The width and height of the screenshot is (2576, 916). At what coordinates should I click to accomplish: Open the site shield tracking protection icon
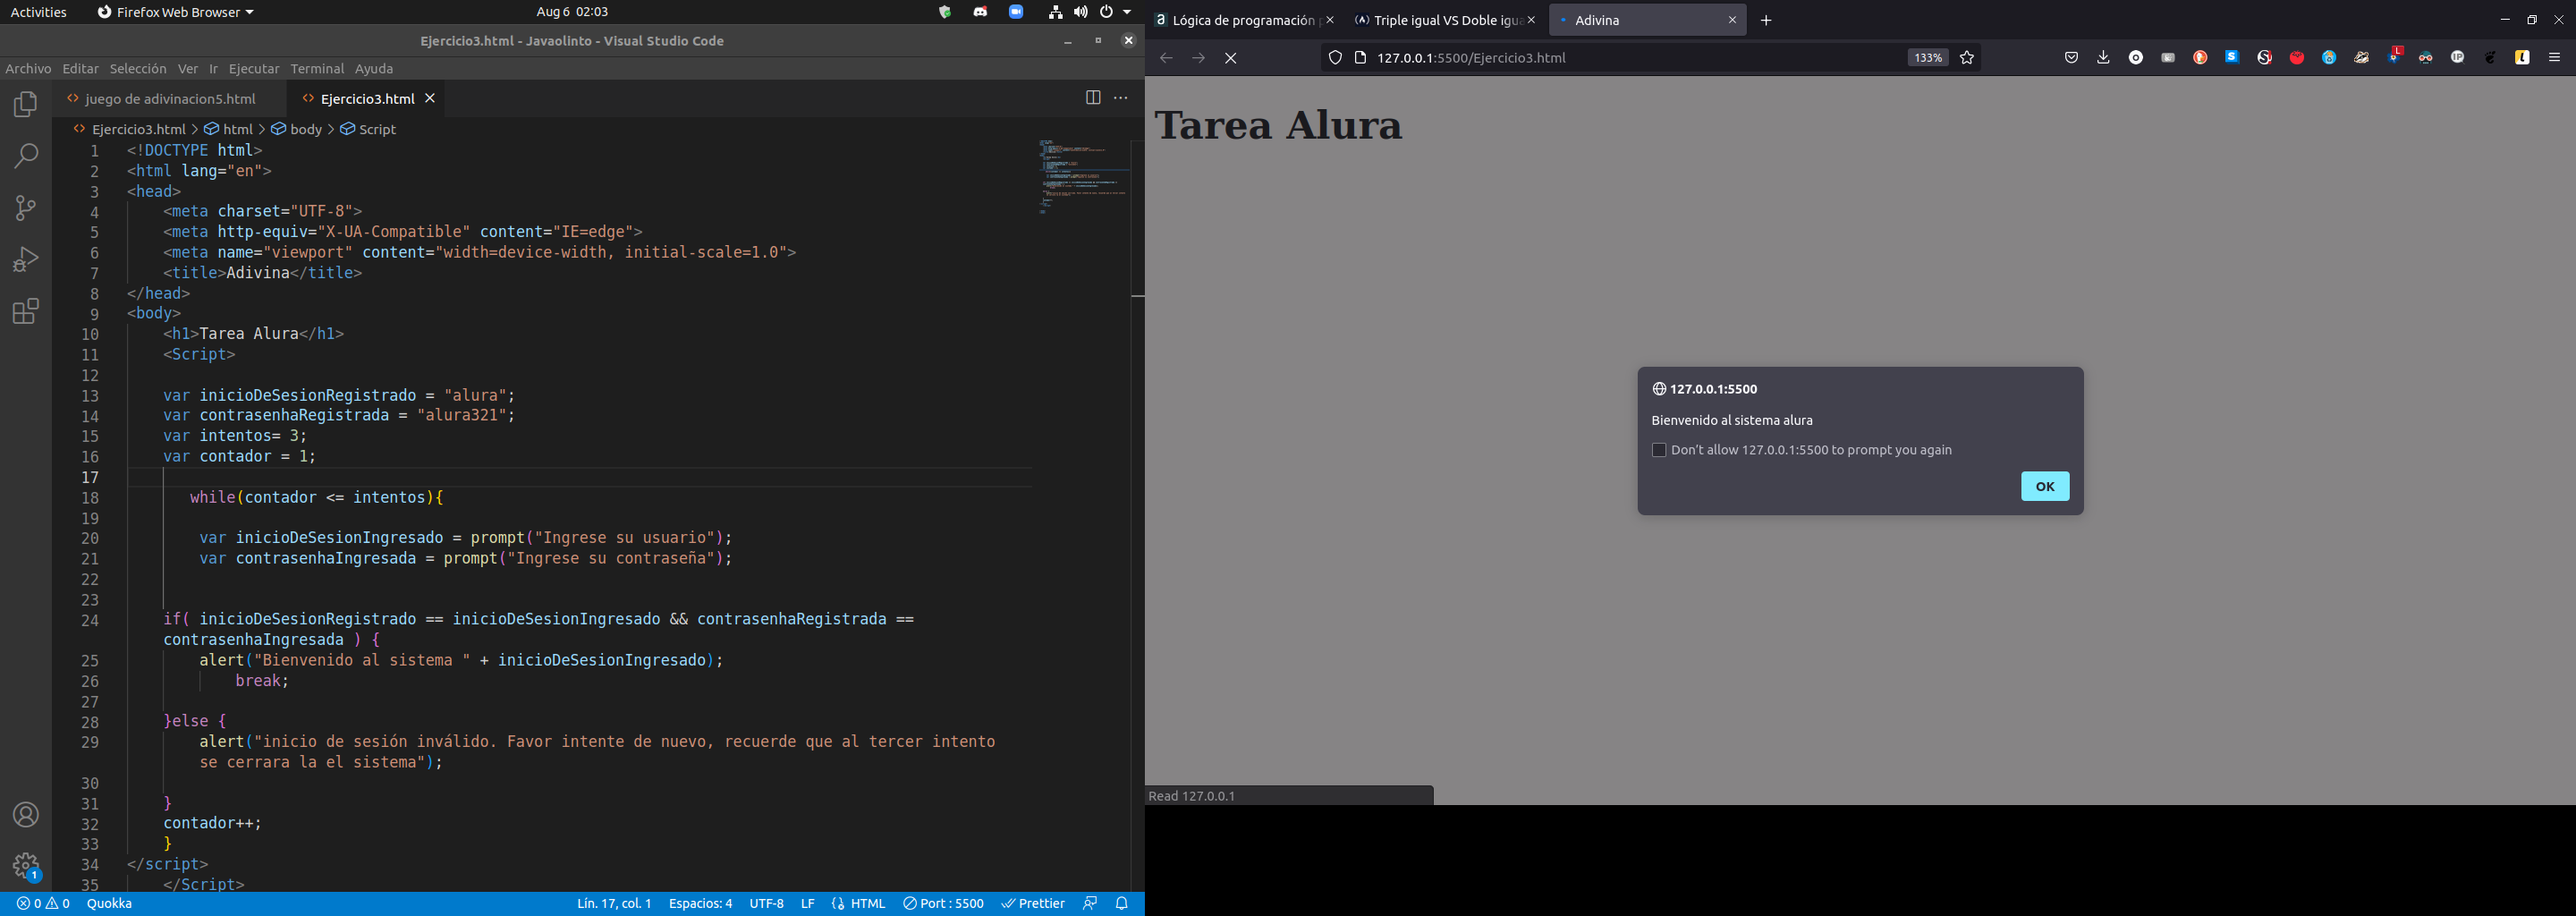coord(1335,58)
